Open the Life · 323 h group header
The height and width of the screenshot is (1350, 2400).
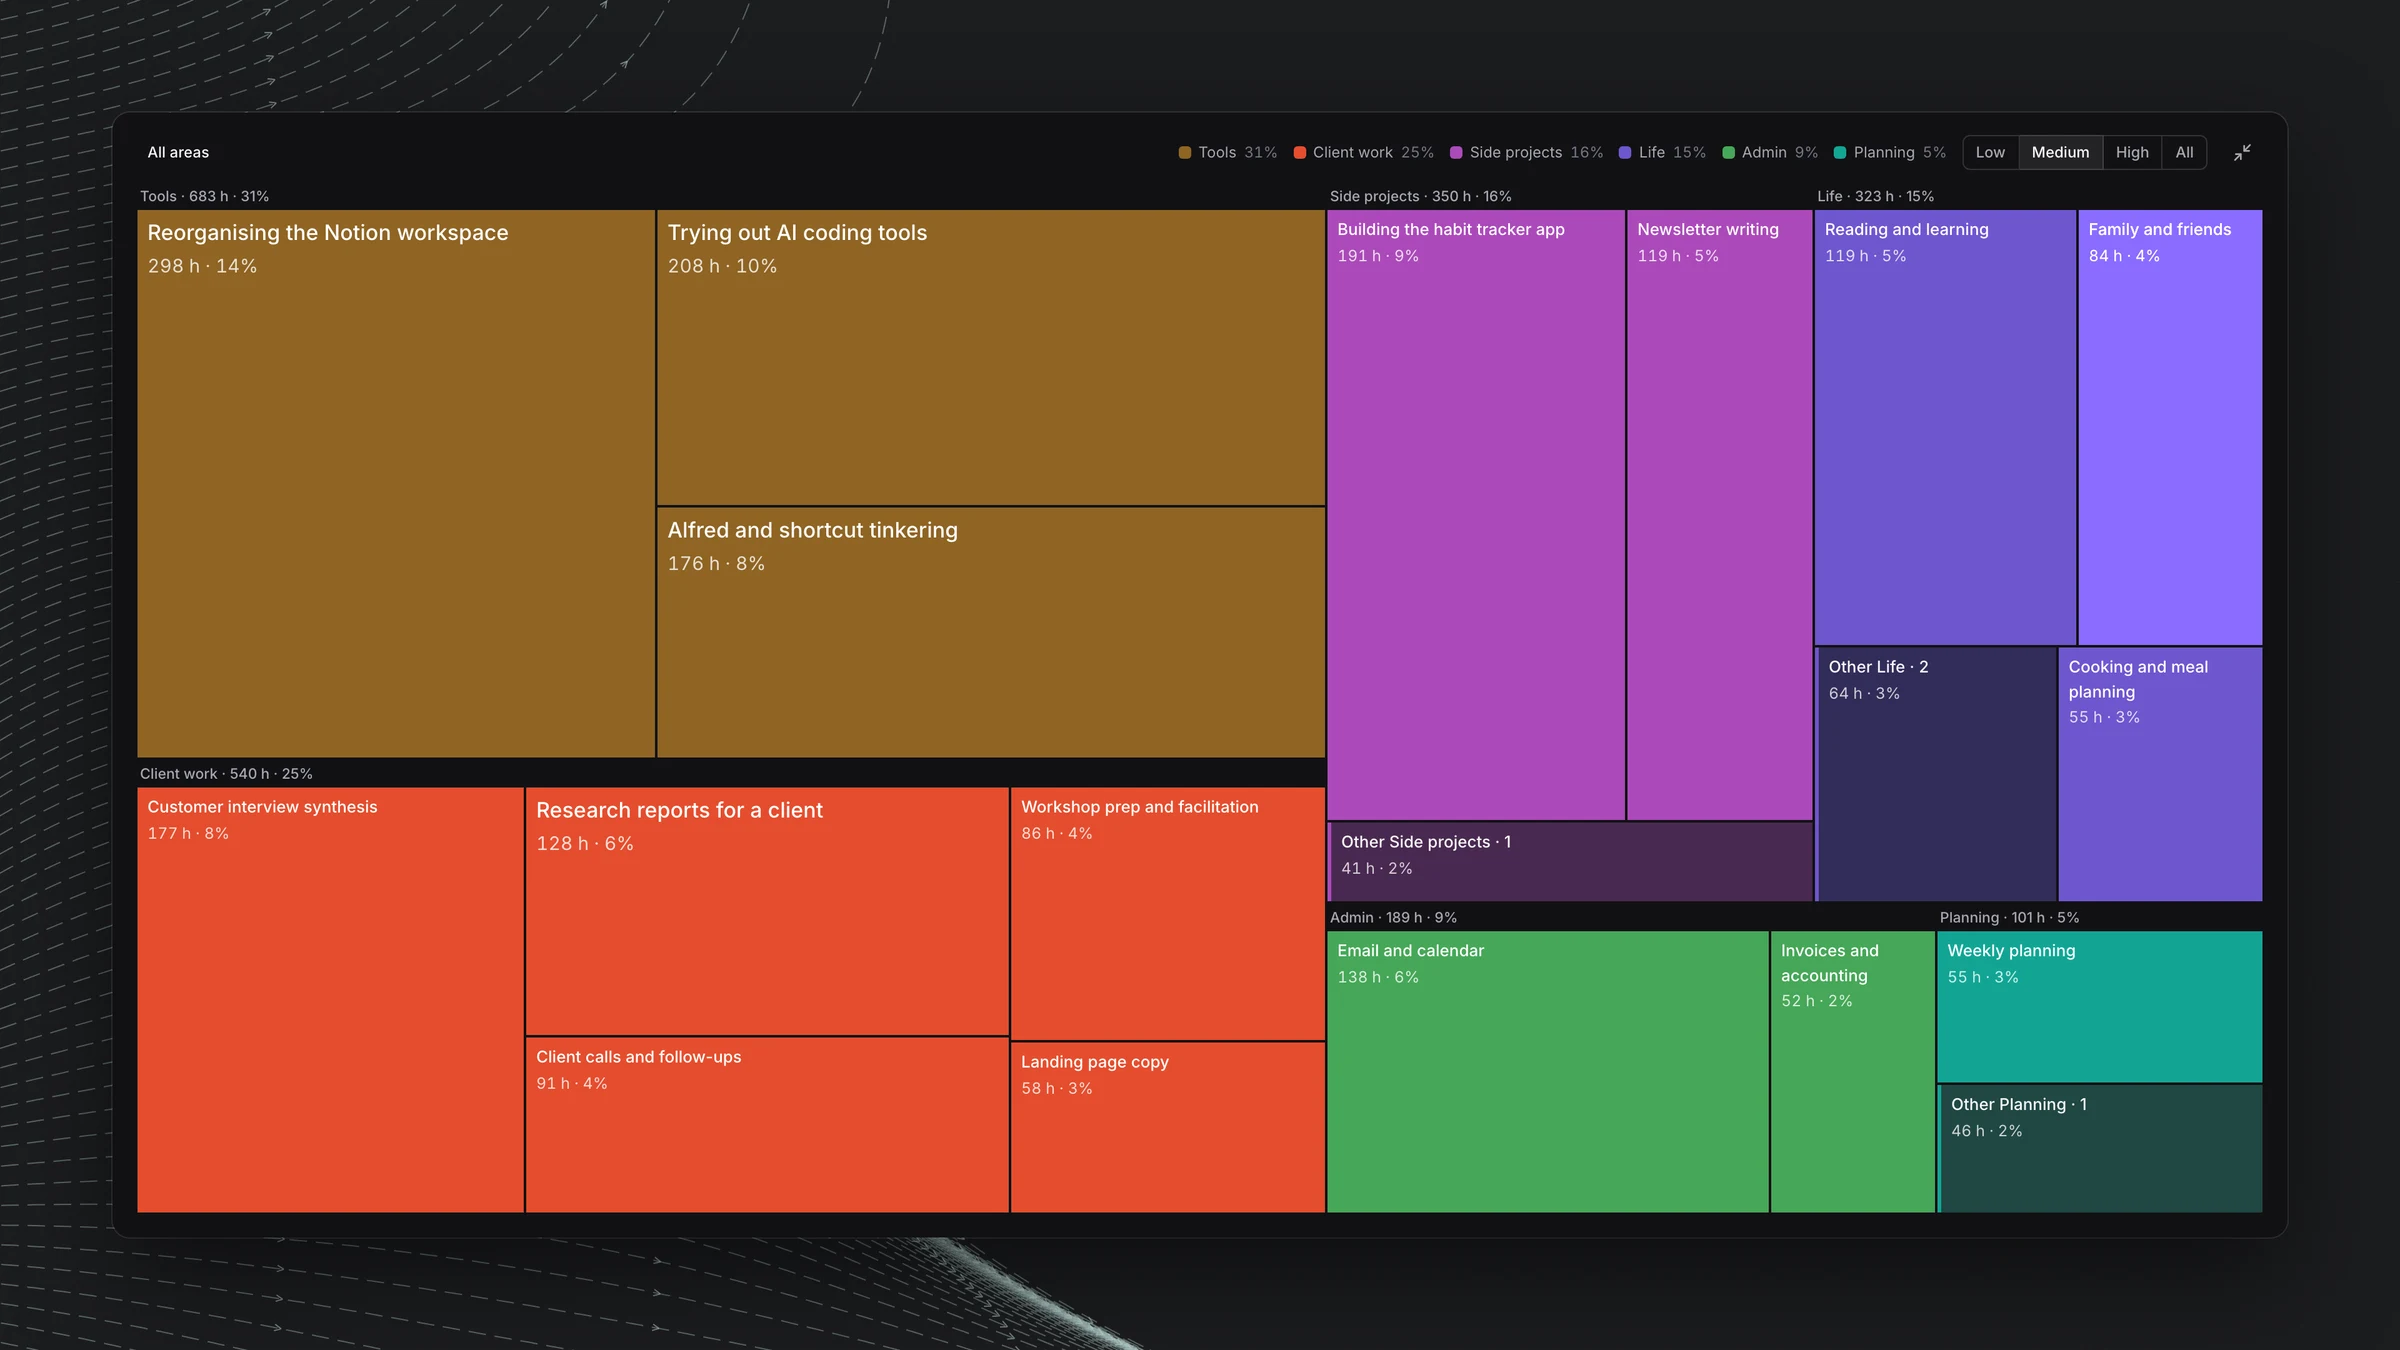point(1875,196)
